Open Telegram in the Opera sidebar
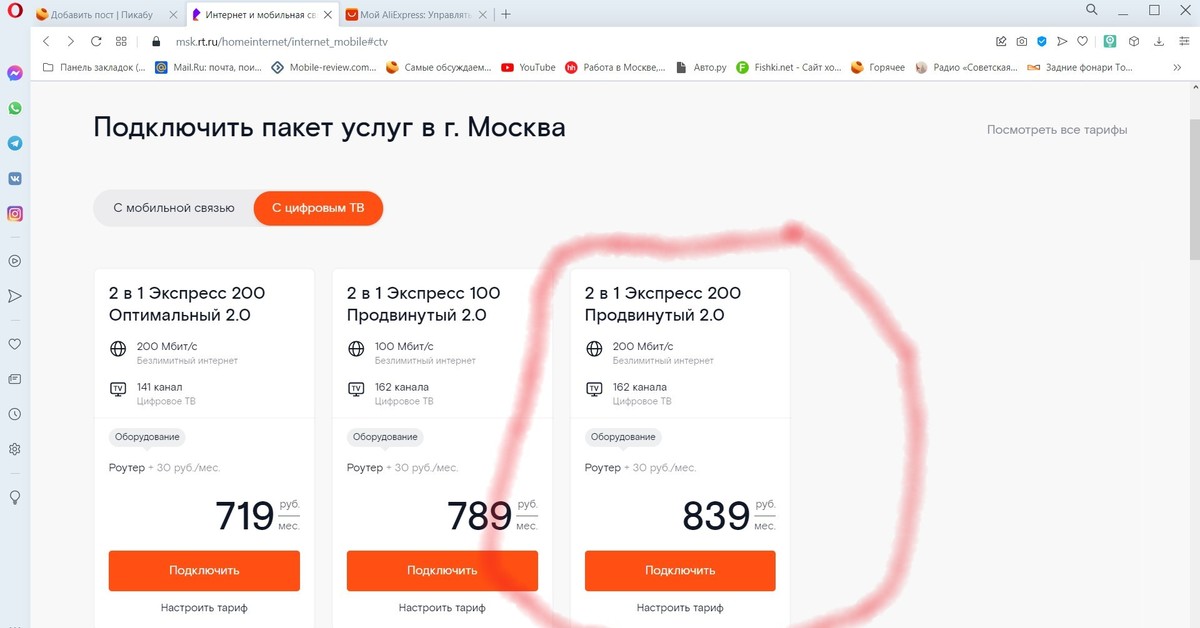The width and height of the screenshot is (1200, 628). coord(15,143)
